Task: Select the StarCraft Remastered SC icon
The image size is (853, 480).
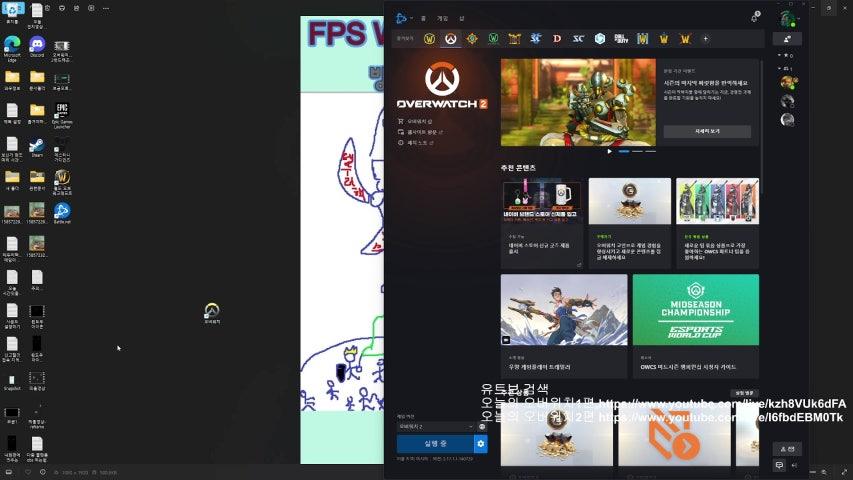Action: coord(578,39)
